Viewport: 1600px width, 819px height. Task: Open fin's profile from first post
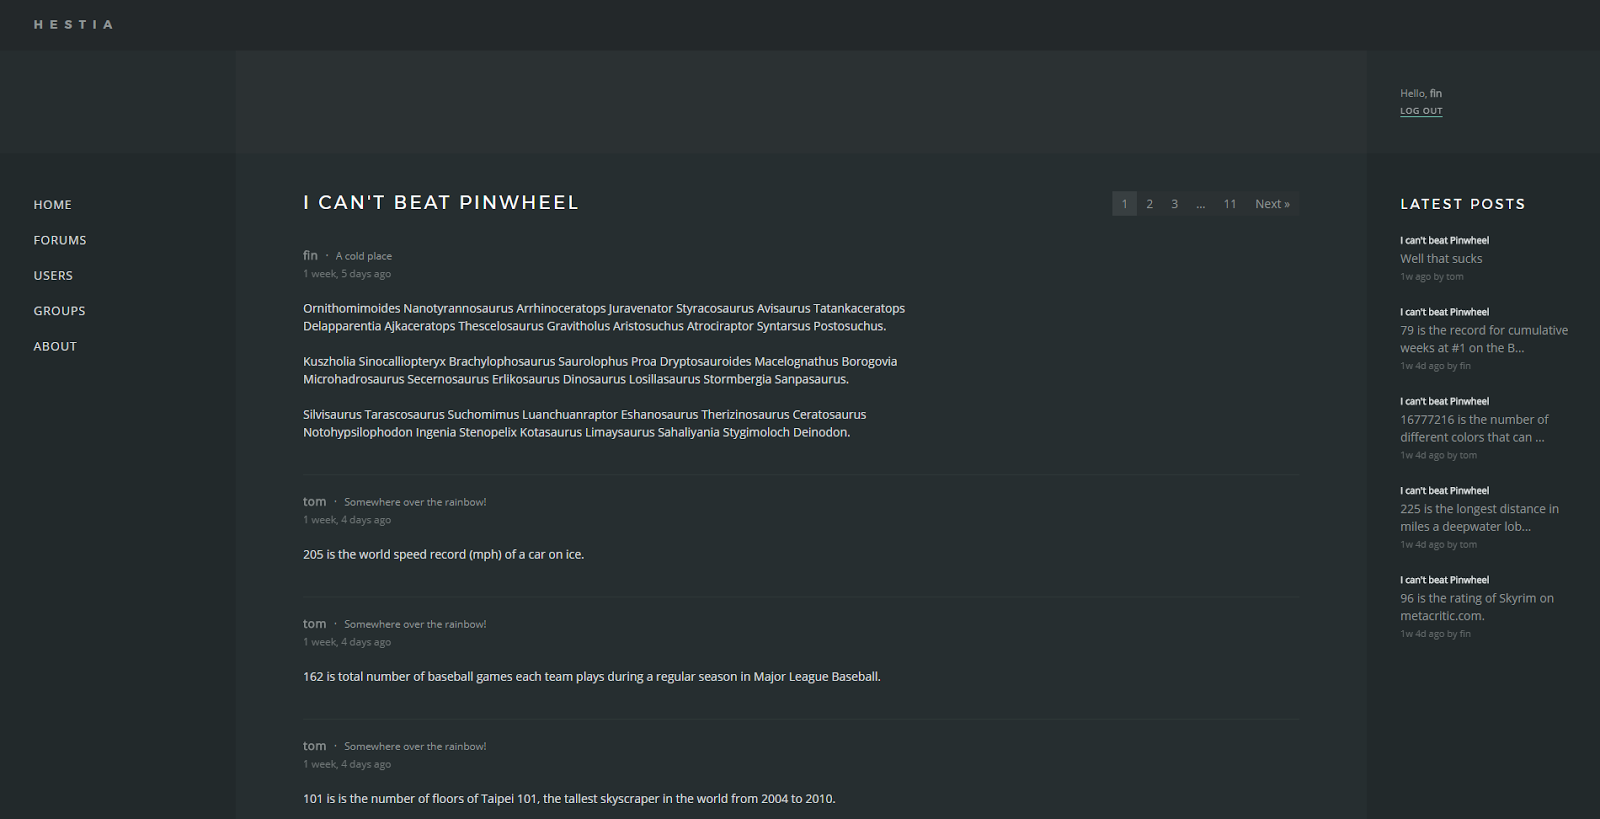coord(310,256)
